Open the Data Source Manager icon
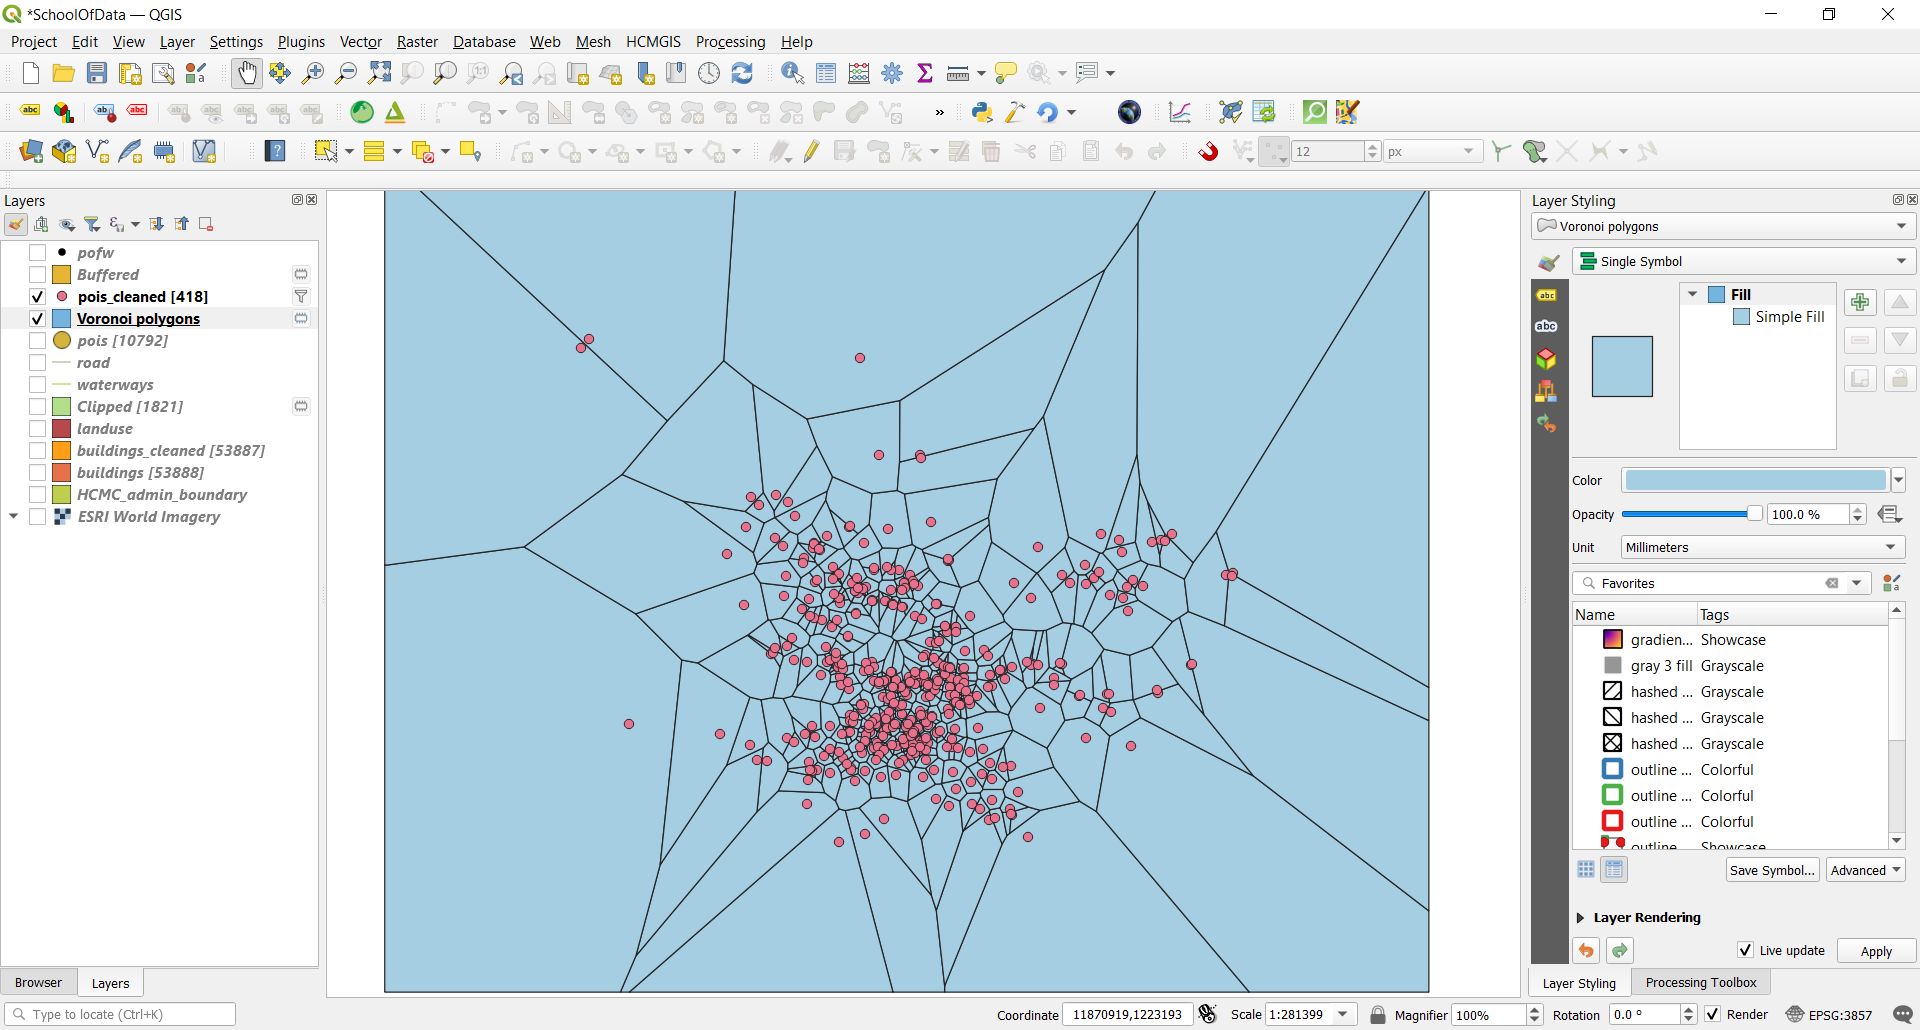 pyautogui.click(x=31, y=151)
